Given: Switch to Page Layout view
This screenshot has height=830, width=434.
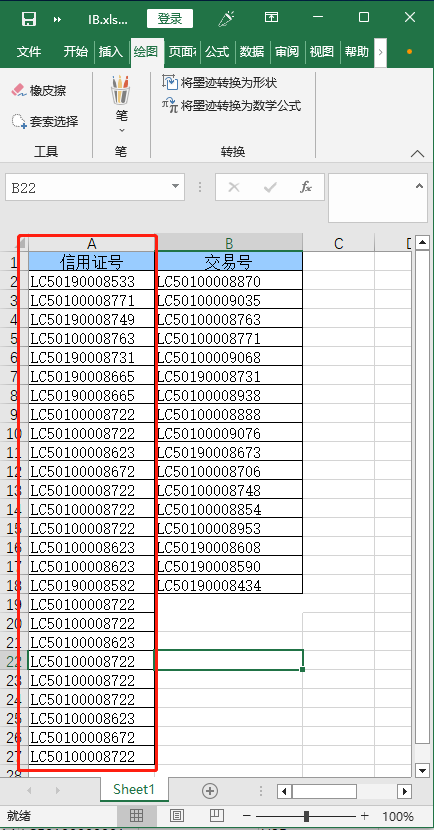Looking at the screenshot, I should click(176, 816).
